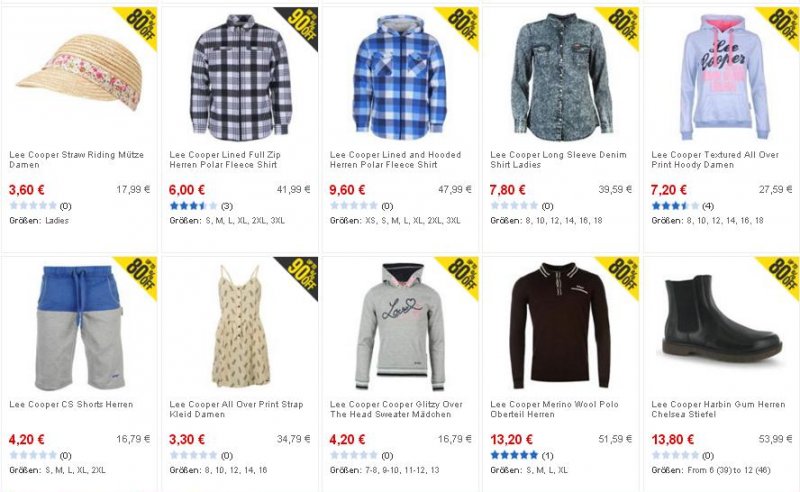
Task: Click the Lee Cooper Lined Full Zip shirt title
Action: point(225,160)
